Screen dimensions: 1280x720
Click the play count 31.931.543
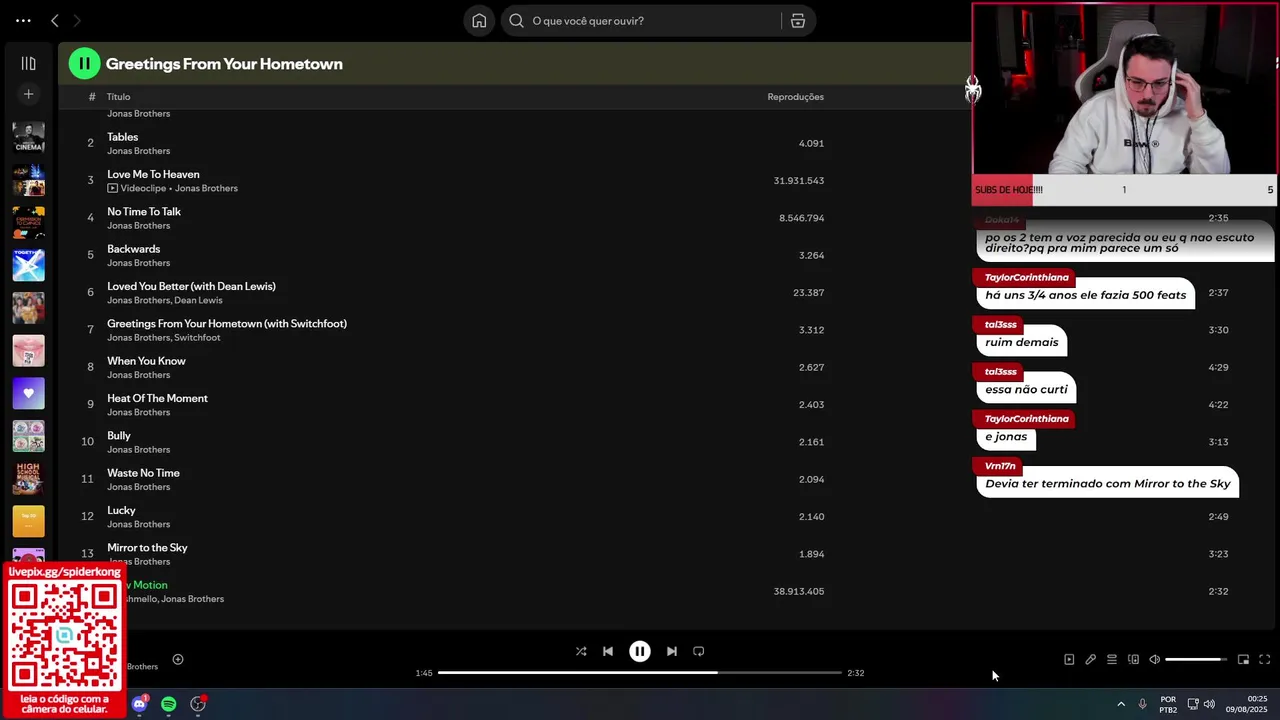click(798, 181)
